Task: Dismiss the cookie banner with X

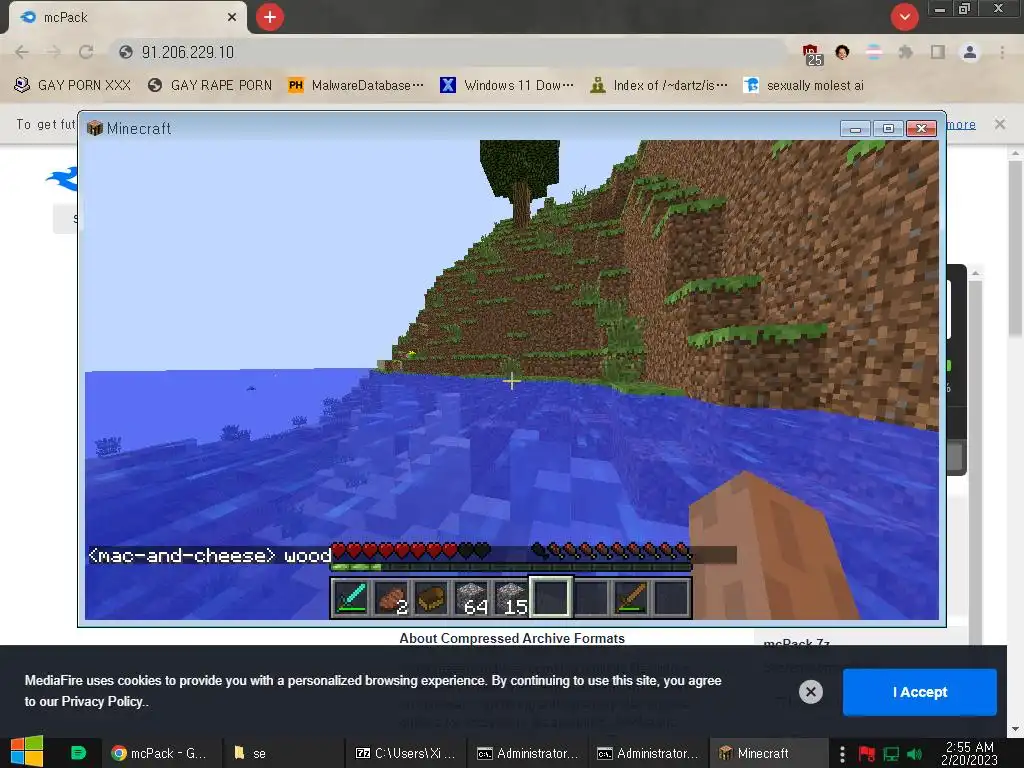Action: tap(810, 692)
